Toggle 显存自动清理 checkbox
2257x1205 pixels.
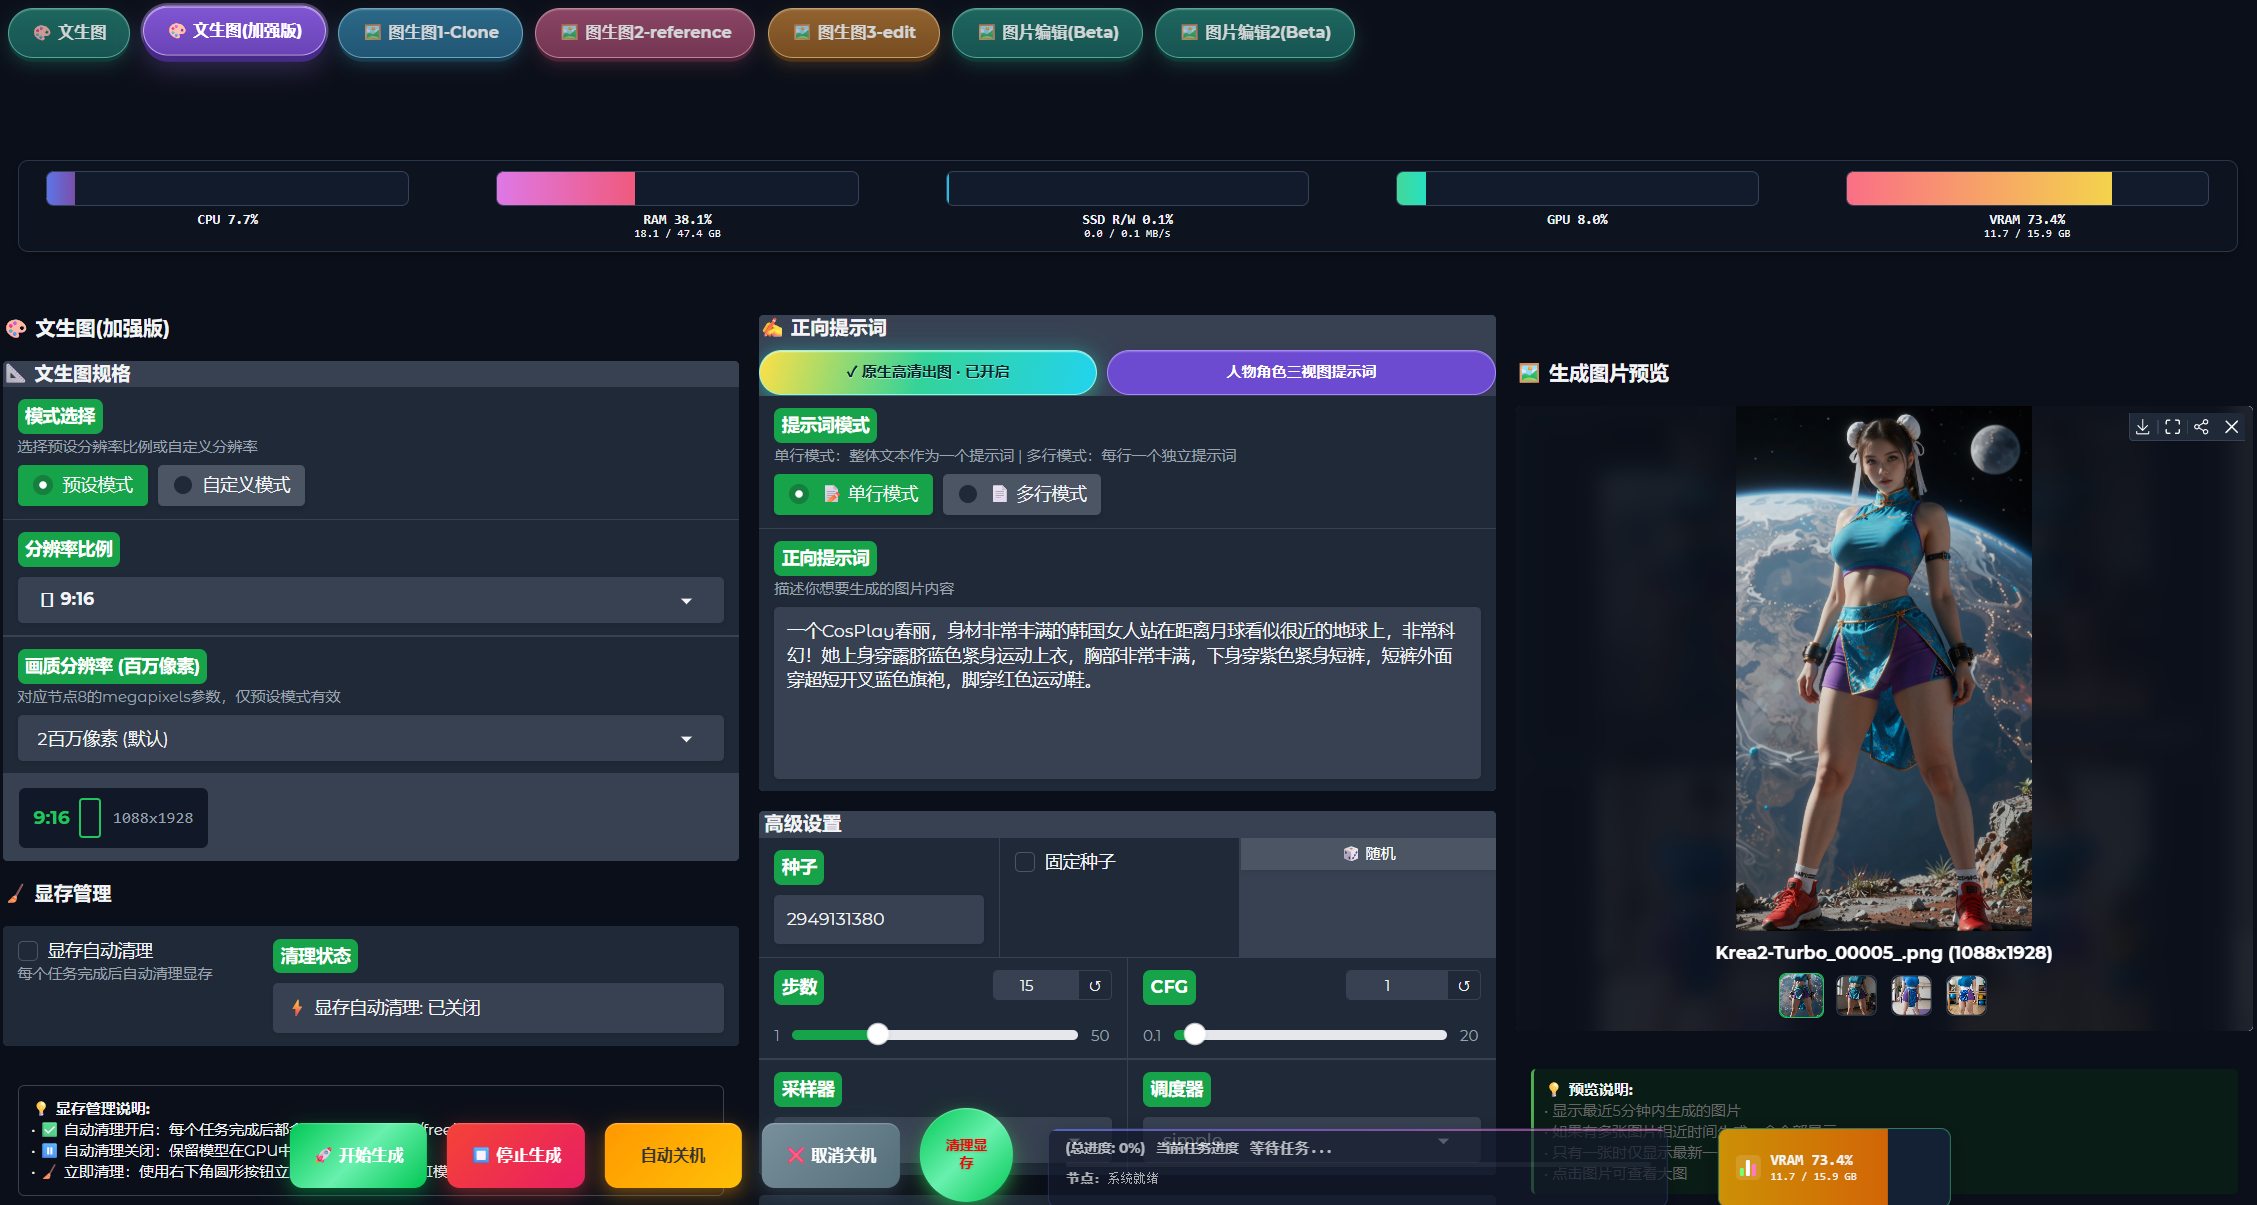(x=28, y=951)
